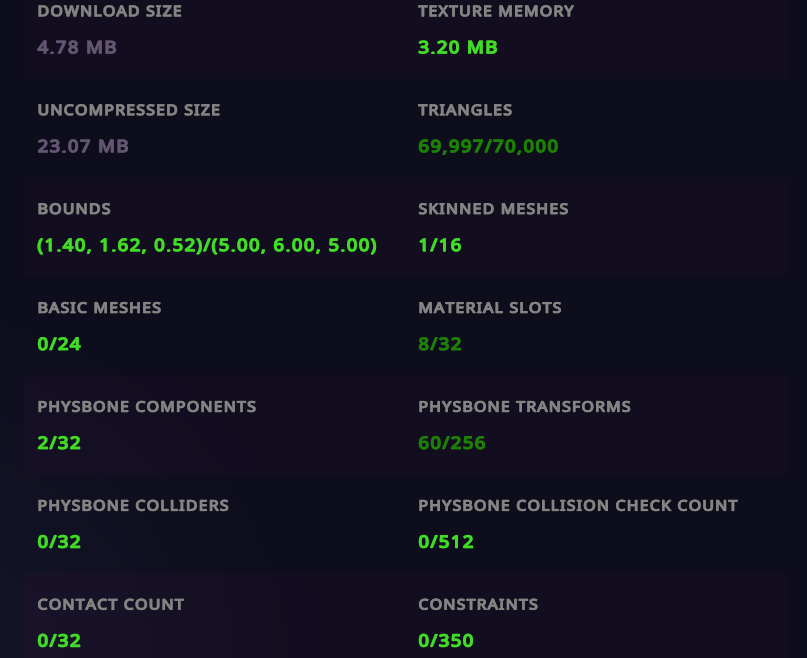
Task: Select the PHYSBONE COMPONENTS label
Action: pos(147,407)
